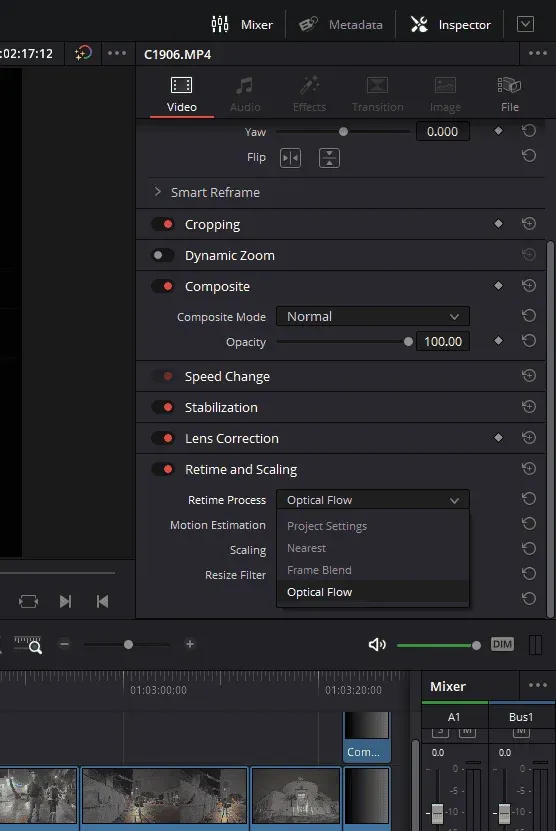Expand the Smart Reframe section
Screen dimensions: 556x831
pos(157,192)
